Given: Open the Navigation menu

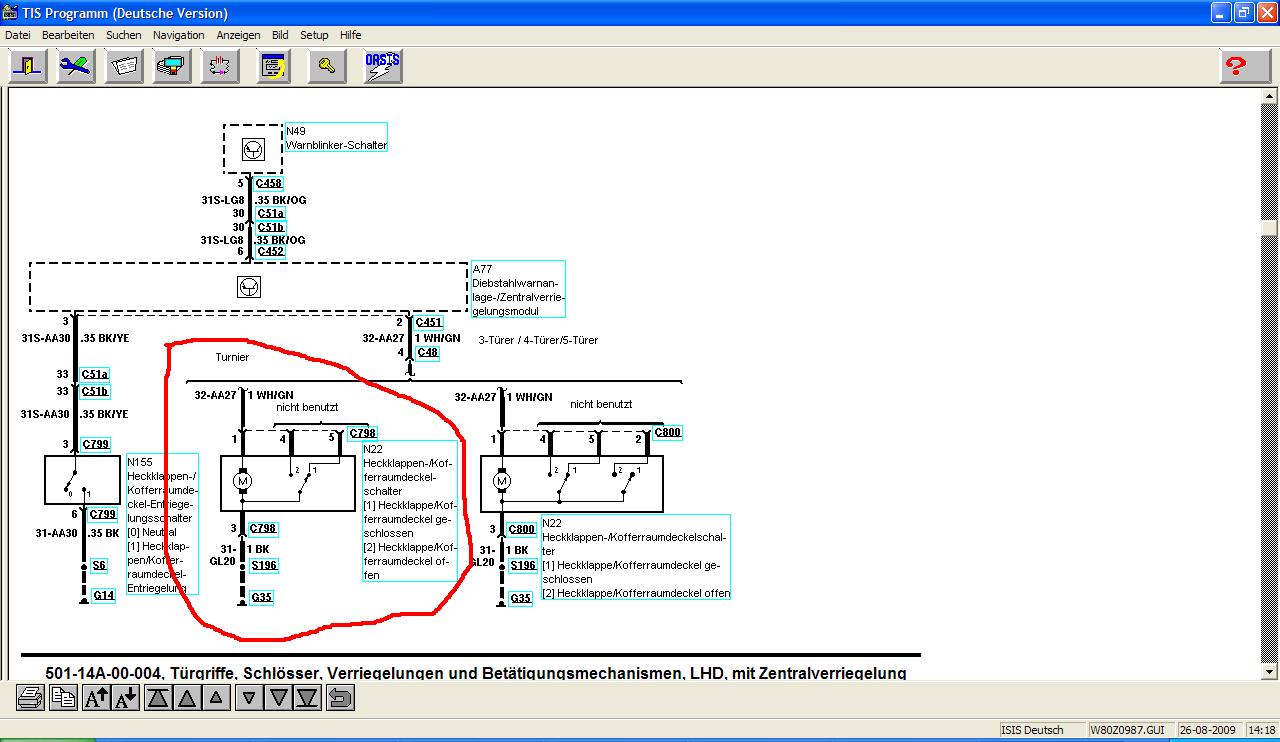Looking at the screenshot, I should coord(178,35).
